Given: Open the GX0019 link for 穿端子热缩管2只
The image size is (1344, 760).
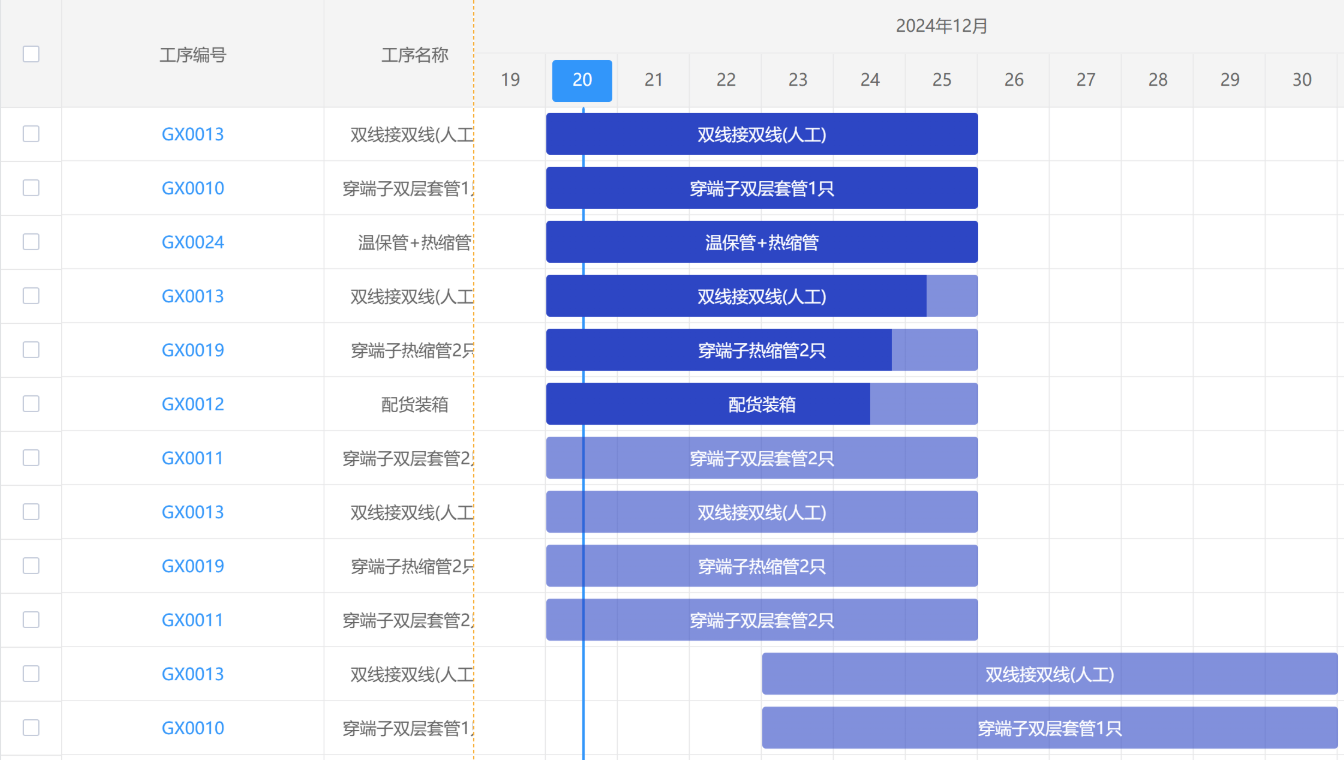Looking at the screenshot, I should 192,349.
